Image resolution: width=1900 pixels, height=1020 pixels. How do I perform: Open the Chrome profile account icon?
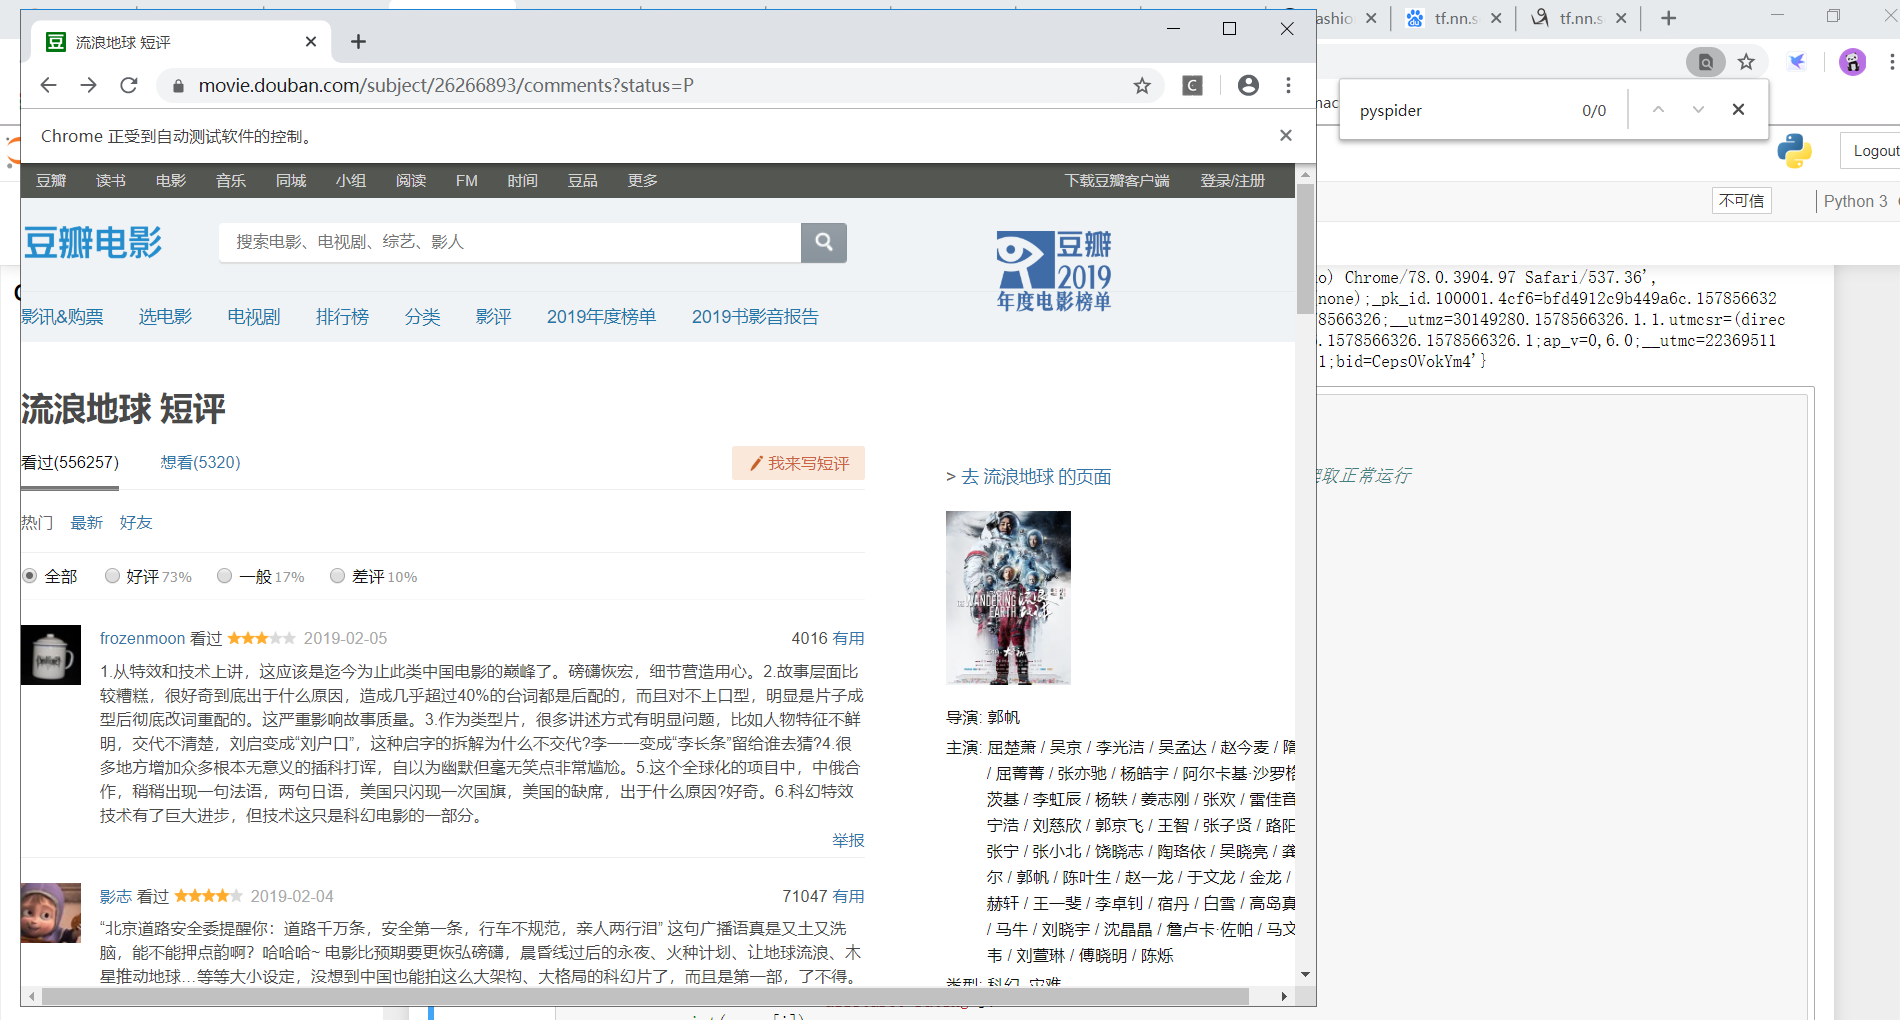[x=1248, y=85]
